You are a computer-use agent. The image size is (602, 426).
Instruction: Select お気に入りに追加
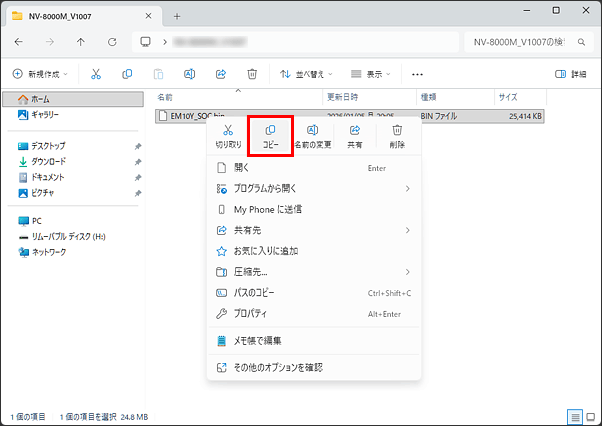[314, 251]
